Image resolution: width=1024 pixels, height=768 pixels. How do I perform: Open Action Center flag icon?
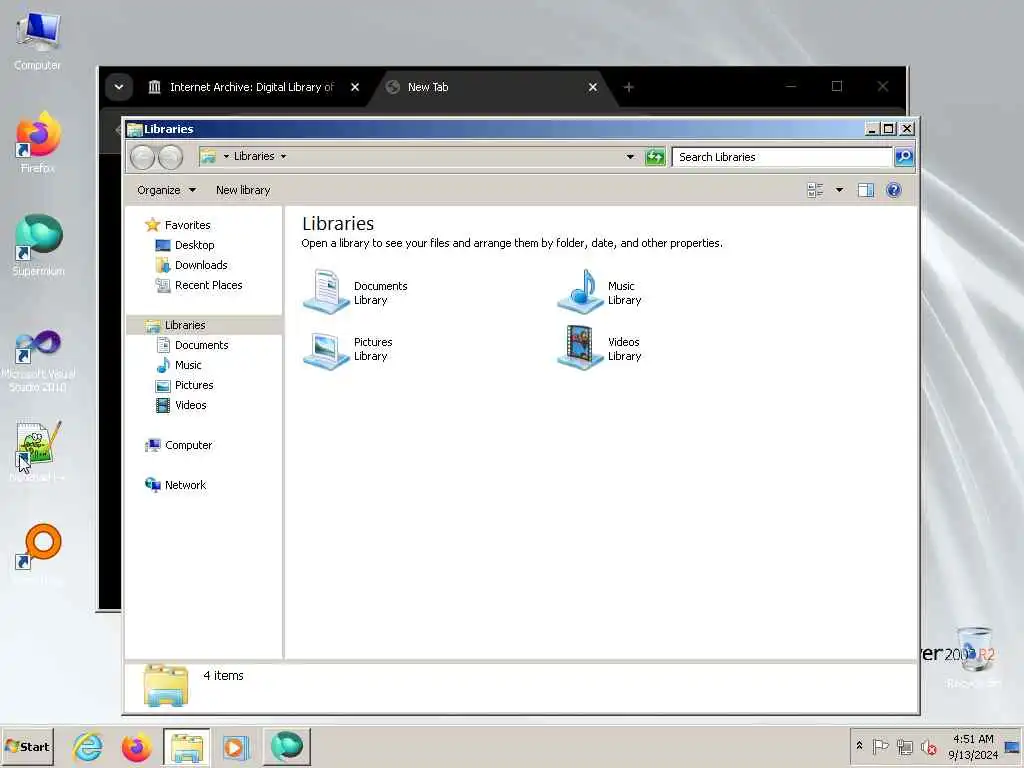coord(880,746)
